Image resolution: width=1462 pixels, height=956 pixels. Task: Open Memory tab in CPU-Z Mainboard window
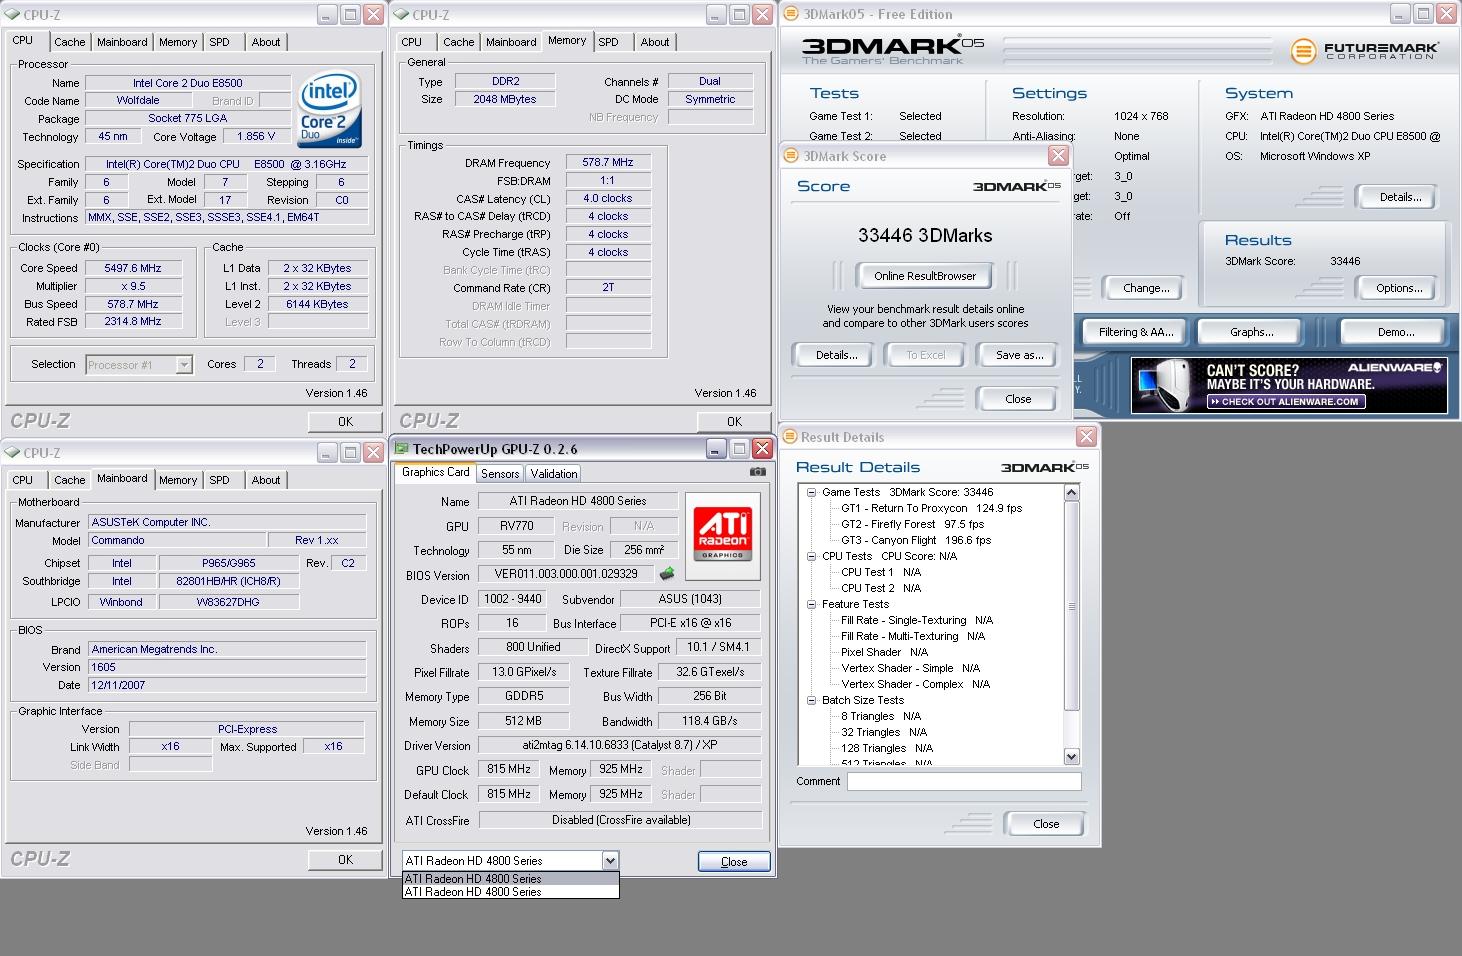(178, 480)
